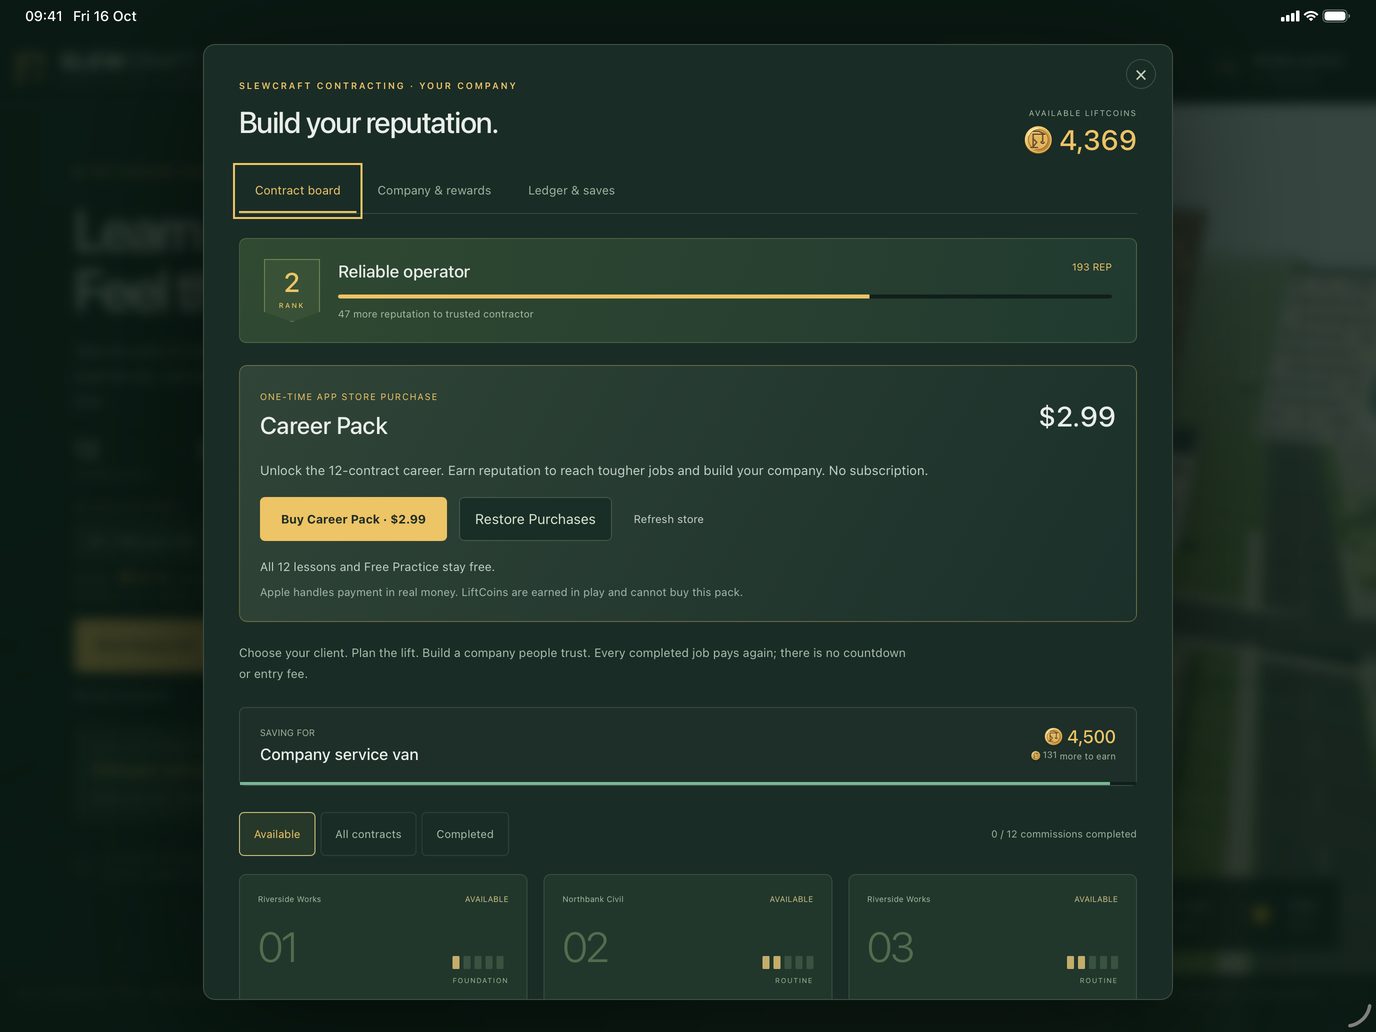Click the Company service van label
The image size is (1376, 1032).
tap(339, 754)
